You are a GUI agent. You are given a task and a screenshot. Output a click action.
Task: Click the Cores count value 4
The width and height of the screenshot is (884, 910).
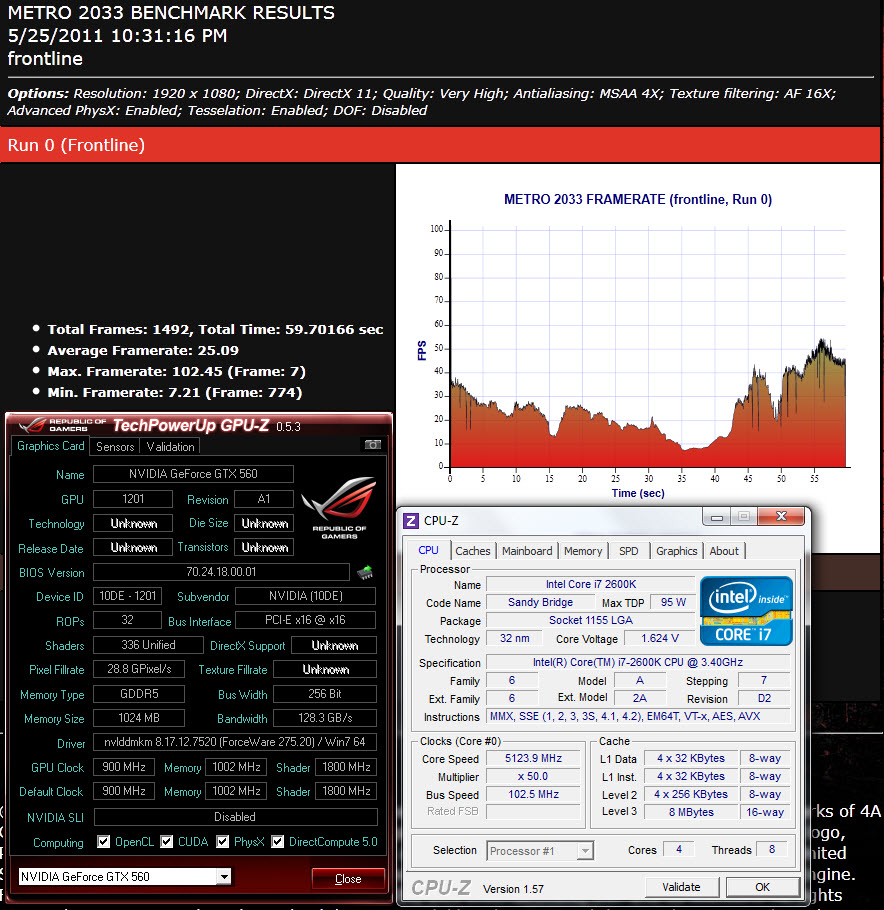pos(679,849)
